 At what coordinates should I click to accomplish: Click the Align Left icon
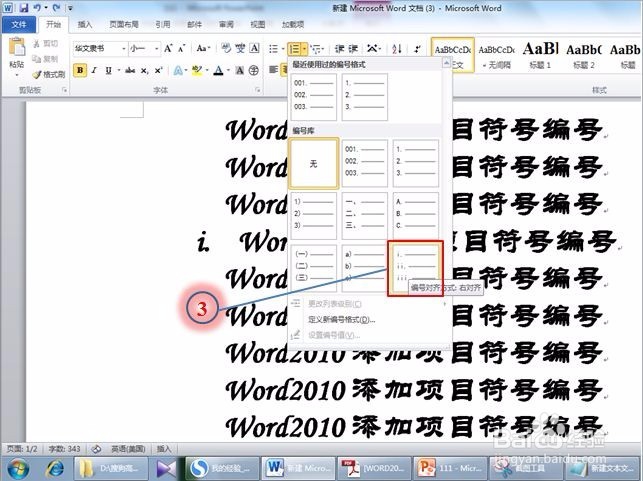(x=273, y=70)
